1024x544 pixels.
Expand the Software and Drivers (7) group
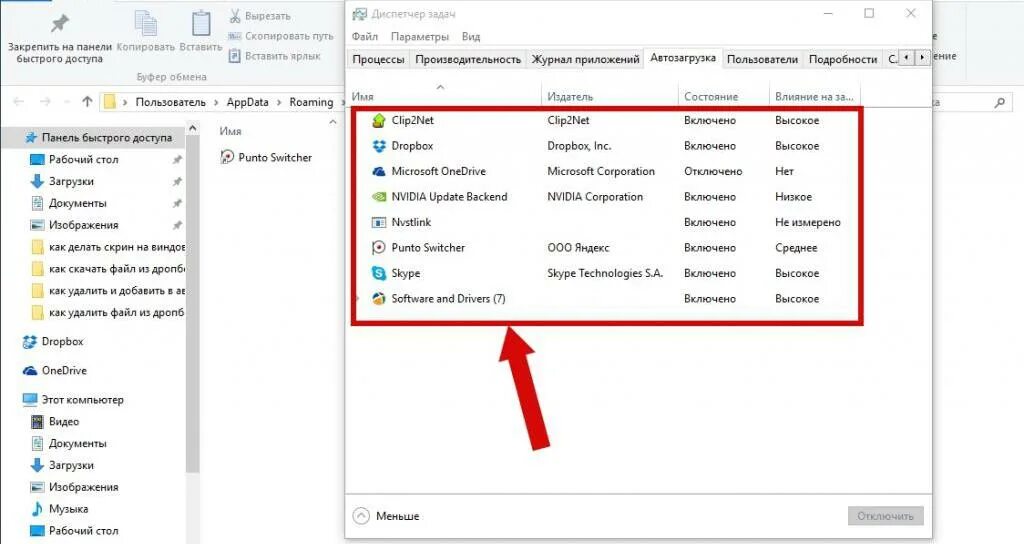click(358, 298)
